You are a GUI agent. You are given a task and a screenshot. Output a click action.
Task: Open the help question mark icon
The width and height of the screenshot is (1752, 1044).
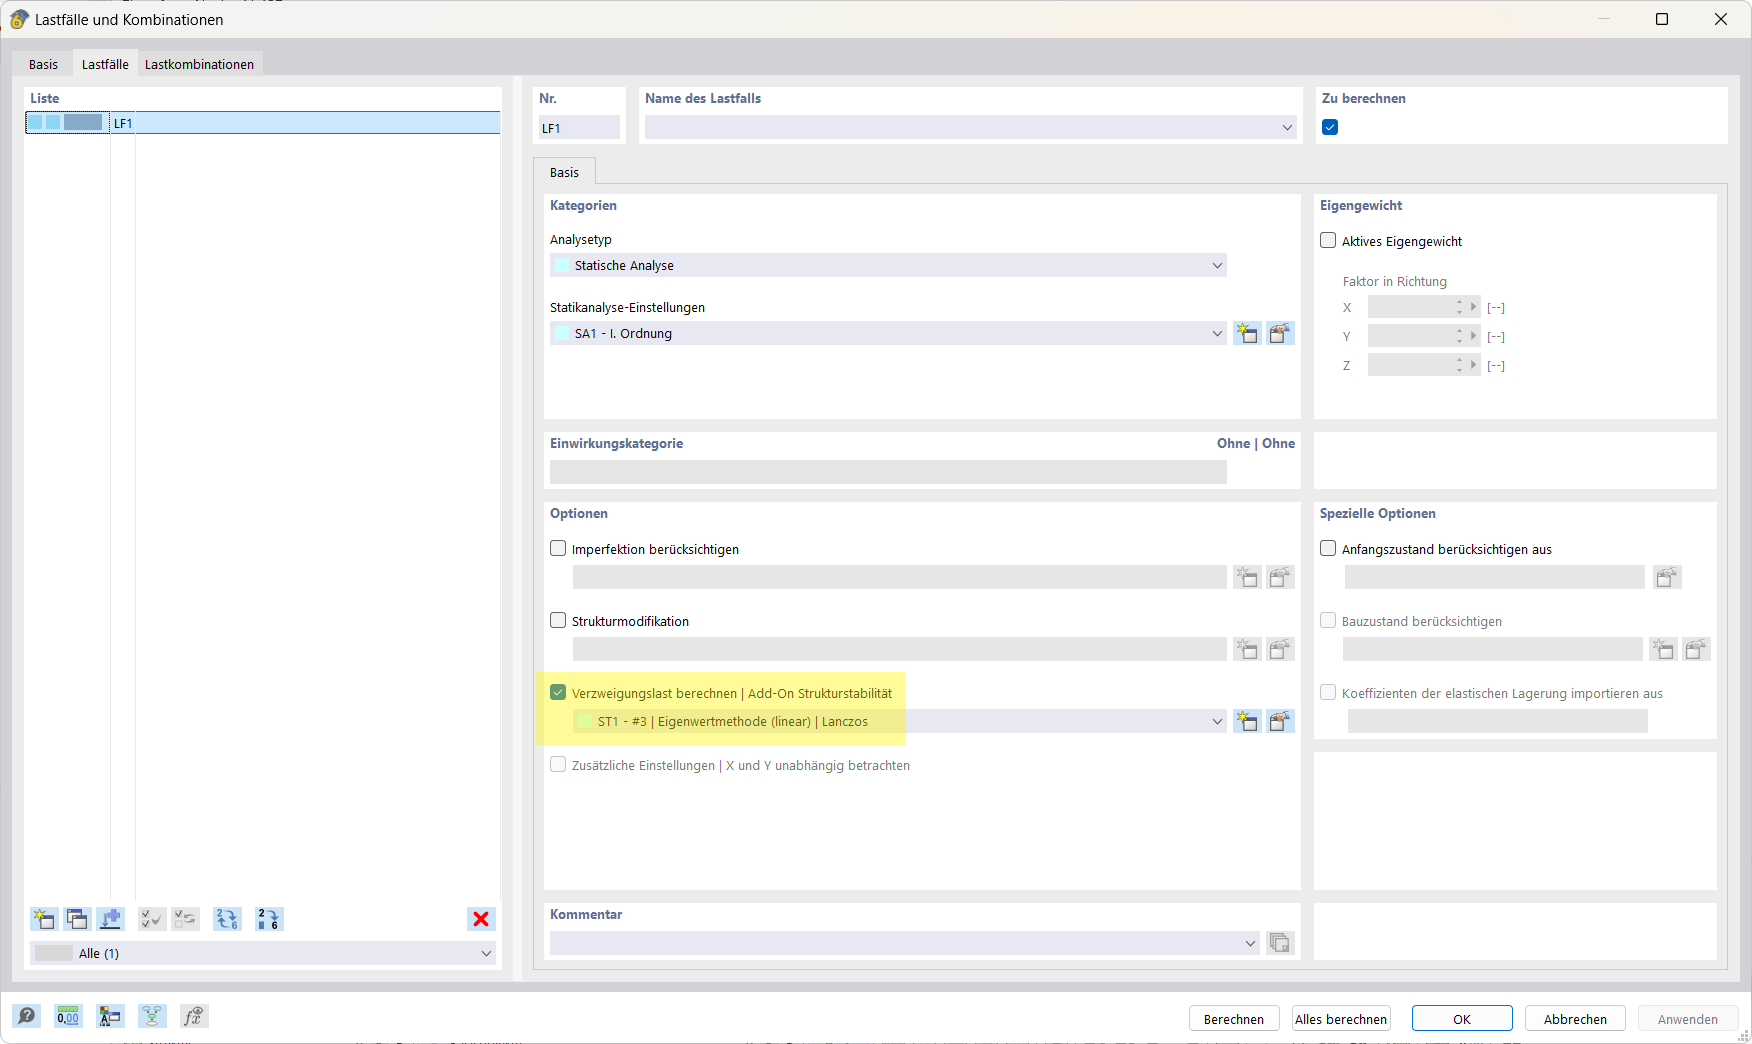tap(27, 1016)
